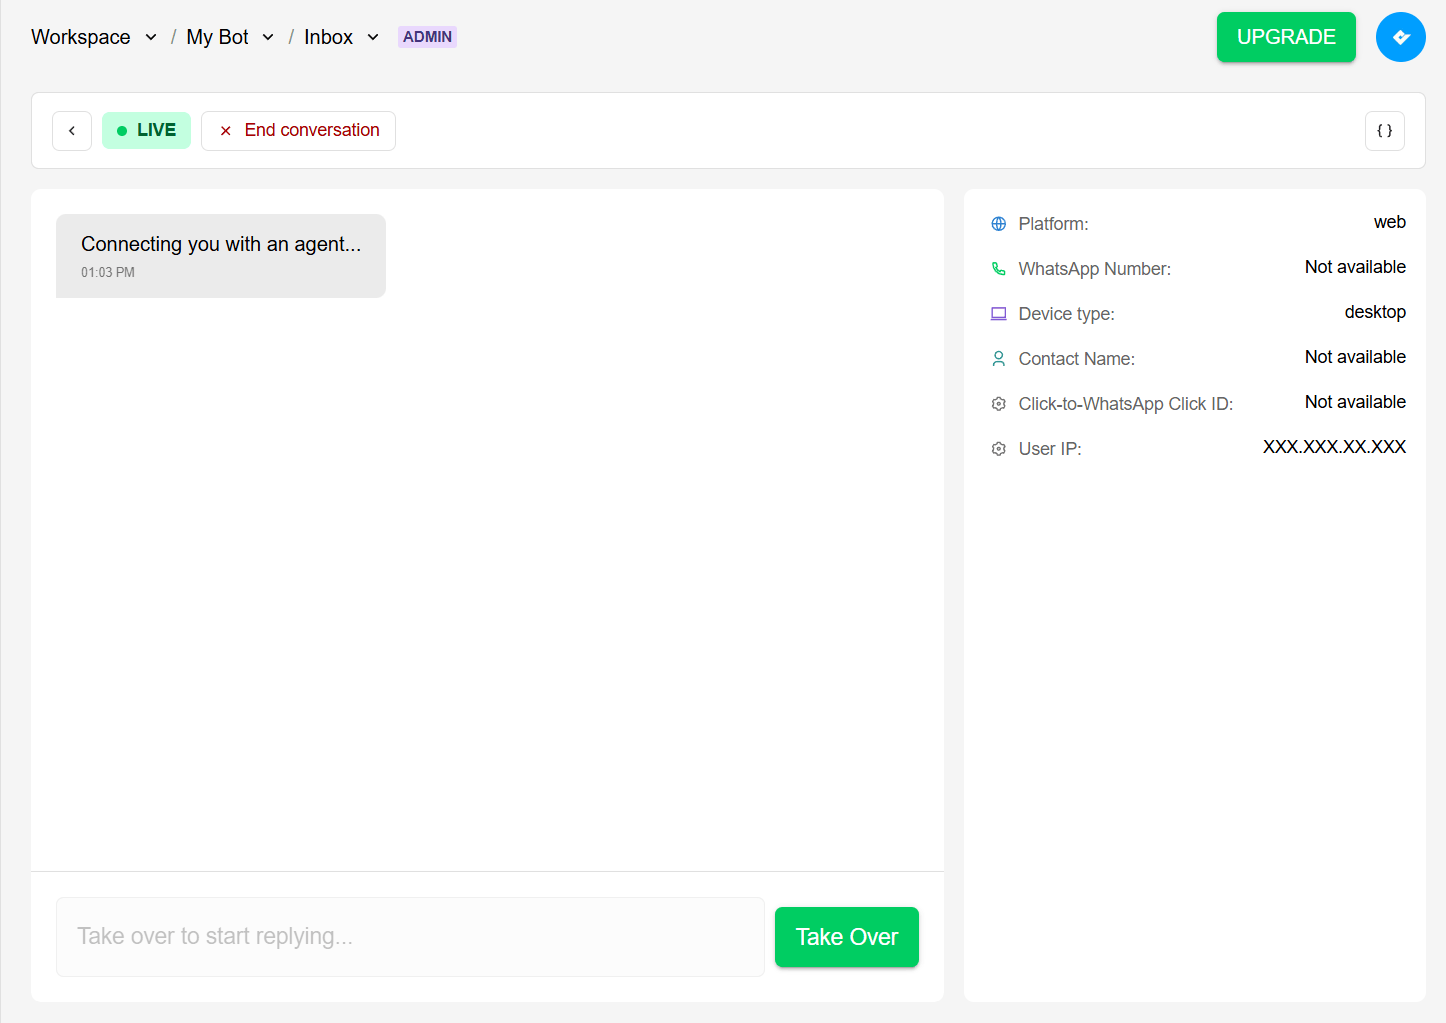The width and height of the screenshot is (1446, 1023).
Task: Click WhatsApp Number 'Not available' value
Action: [1355, 267]
